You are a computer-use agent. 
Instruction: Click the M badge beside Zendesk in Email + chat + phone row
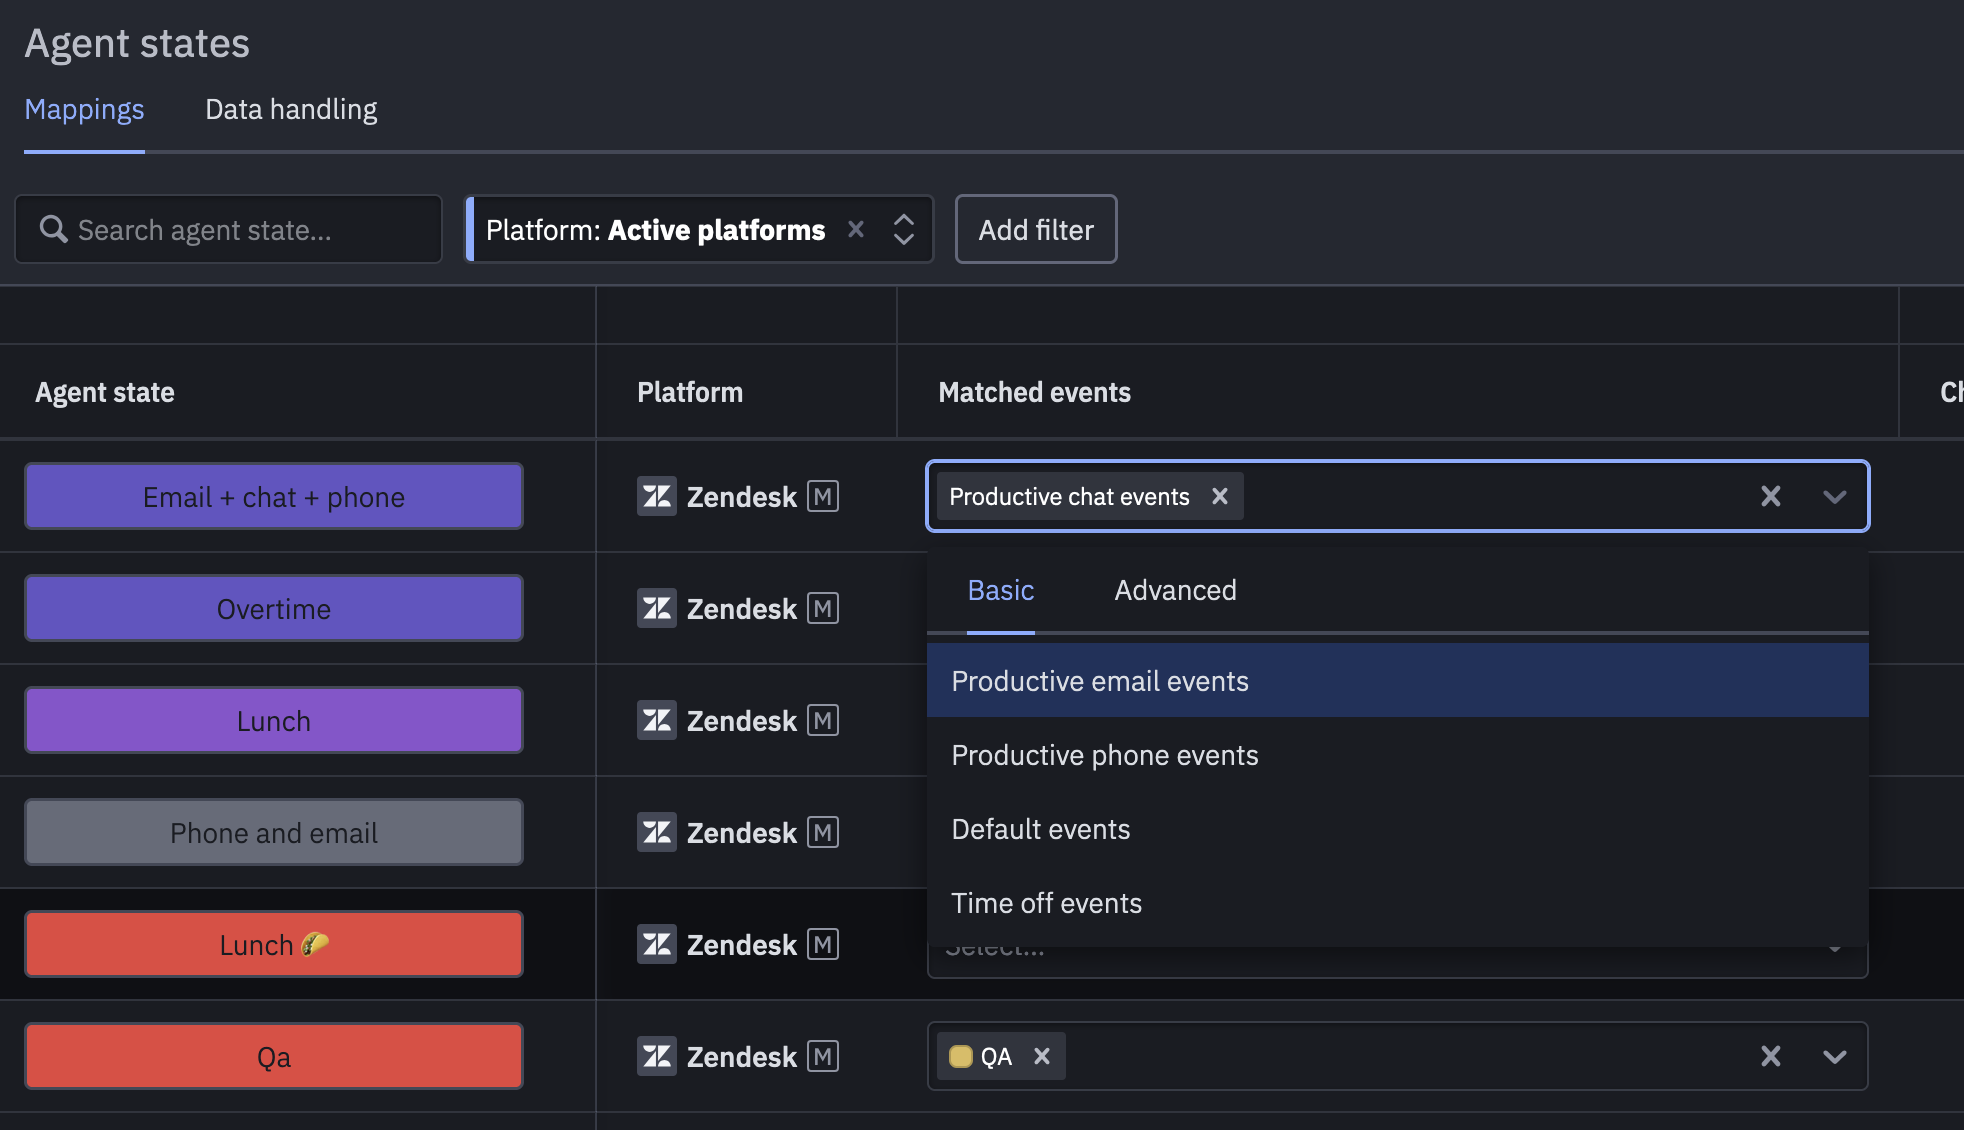click(x=823, y=496)
